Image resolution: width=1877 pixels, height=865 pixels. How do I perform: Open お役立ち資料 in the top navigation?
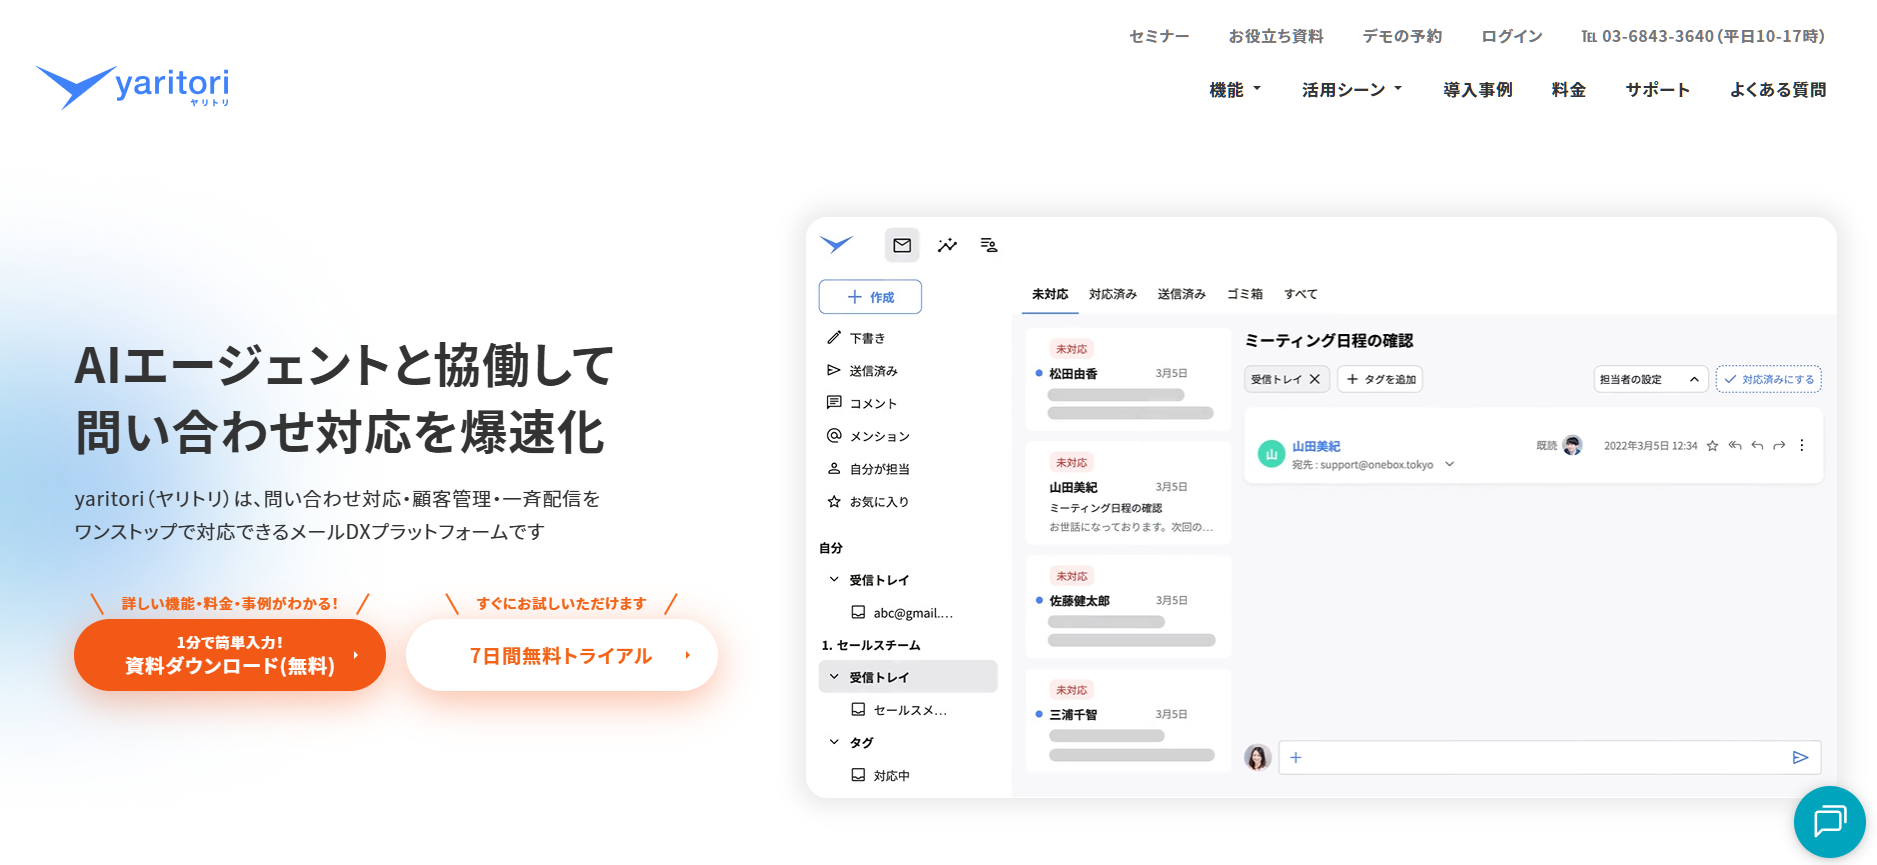click(x=1276, y=36)
